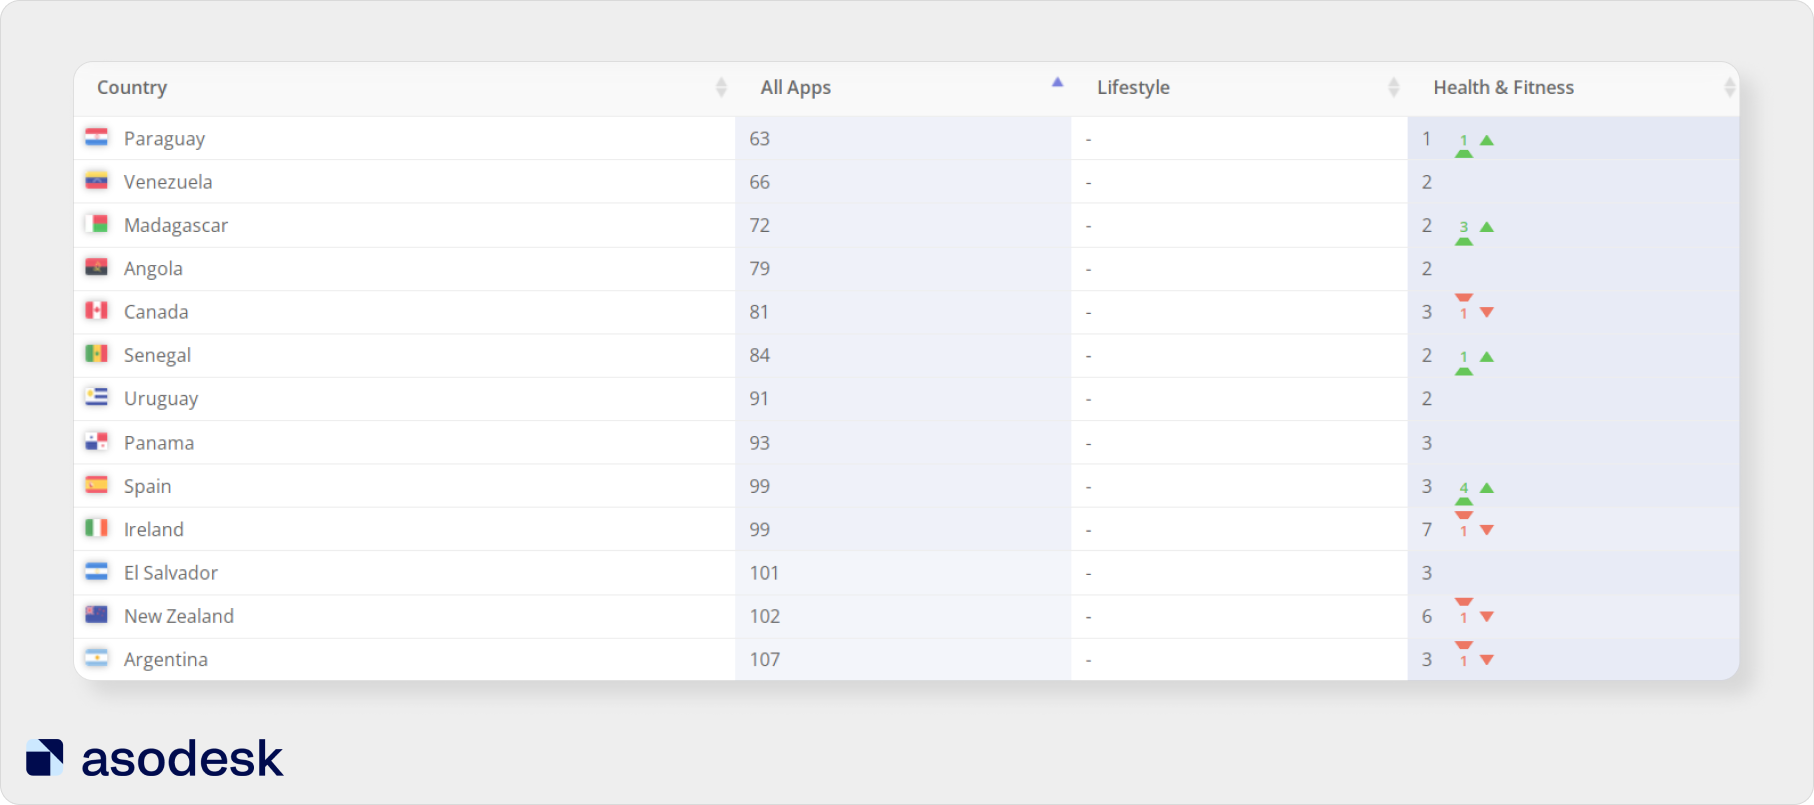Click the New Zealand flag icon
This screenshot has width=1814, height=805.
point(96,615)
